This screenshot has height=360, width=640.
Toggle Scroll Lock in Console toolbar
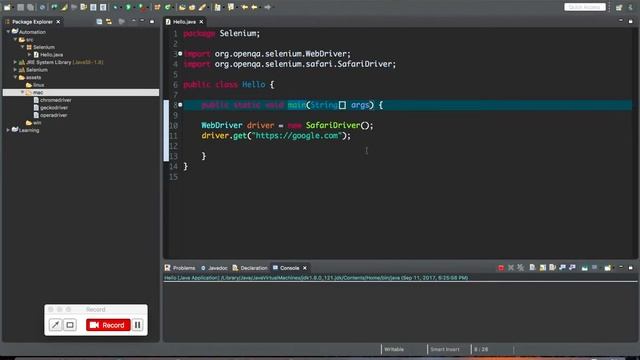coord(542,268)
